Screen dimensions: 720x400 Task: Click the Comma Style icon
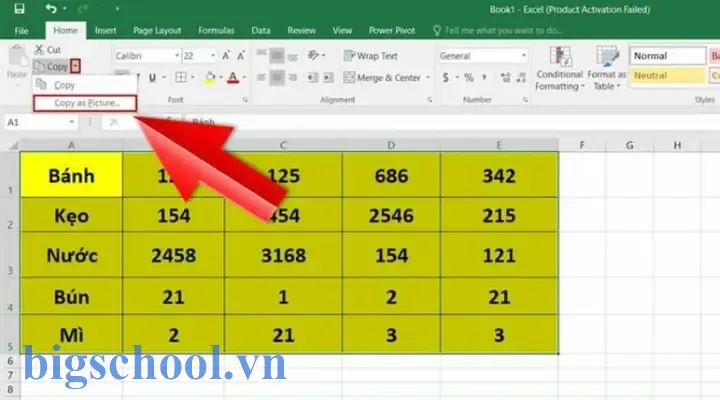click(x=484, y=78)
